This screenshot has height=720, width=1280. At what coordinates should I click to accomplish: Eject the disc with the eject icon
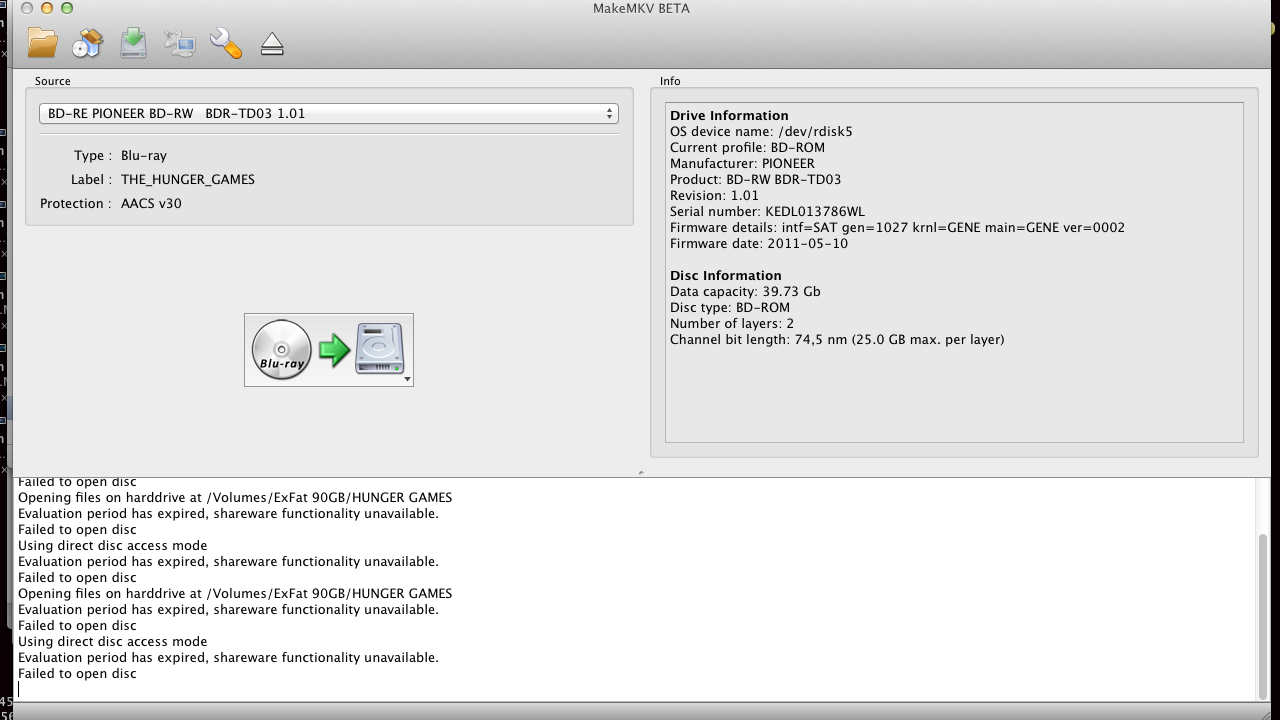[x=272, y=44]
